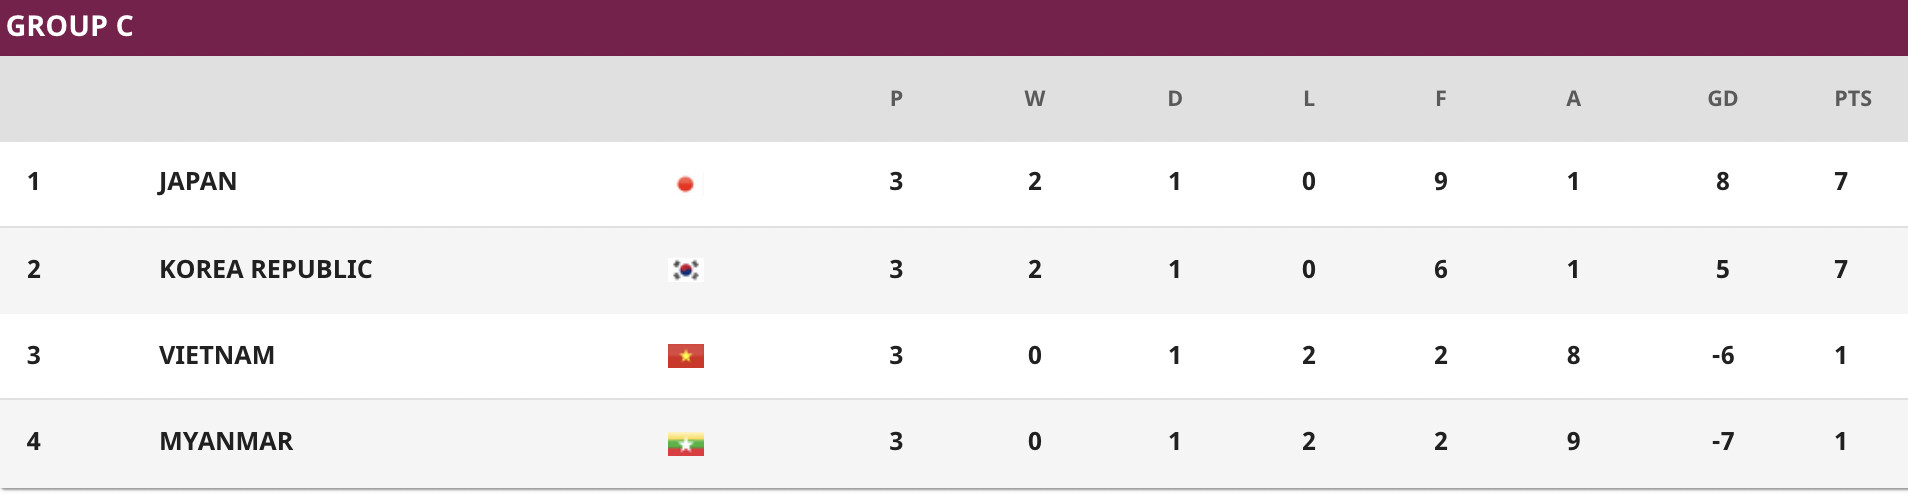This screenshot has width=1908, height=494.
Task: Click the P (played) column header
Action: (896, 98)
